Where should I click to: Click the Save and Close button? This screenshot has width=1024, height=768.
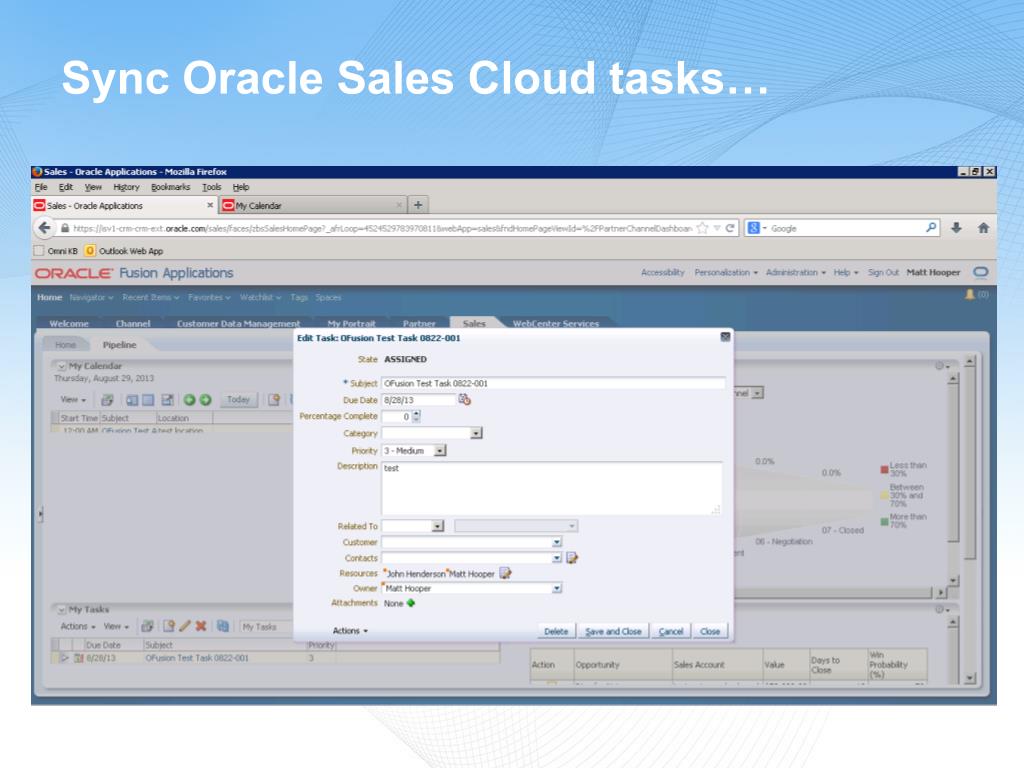click(613, 632)
